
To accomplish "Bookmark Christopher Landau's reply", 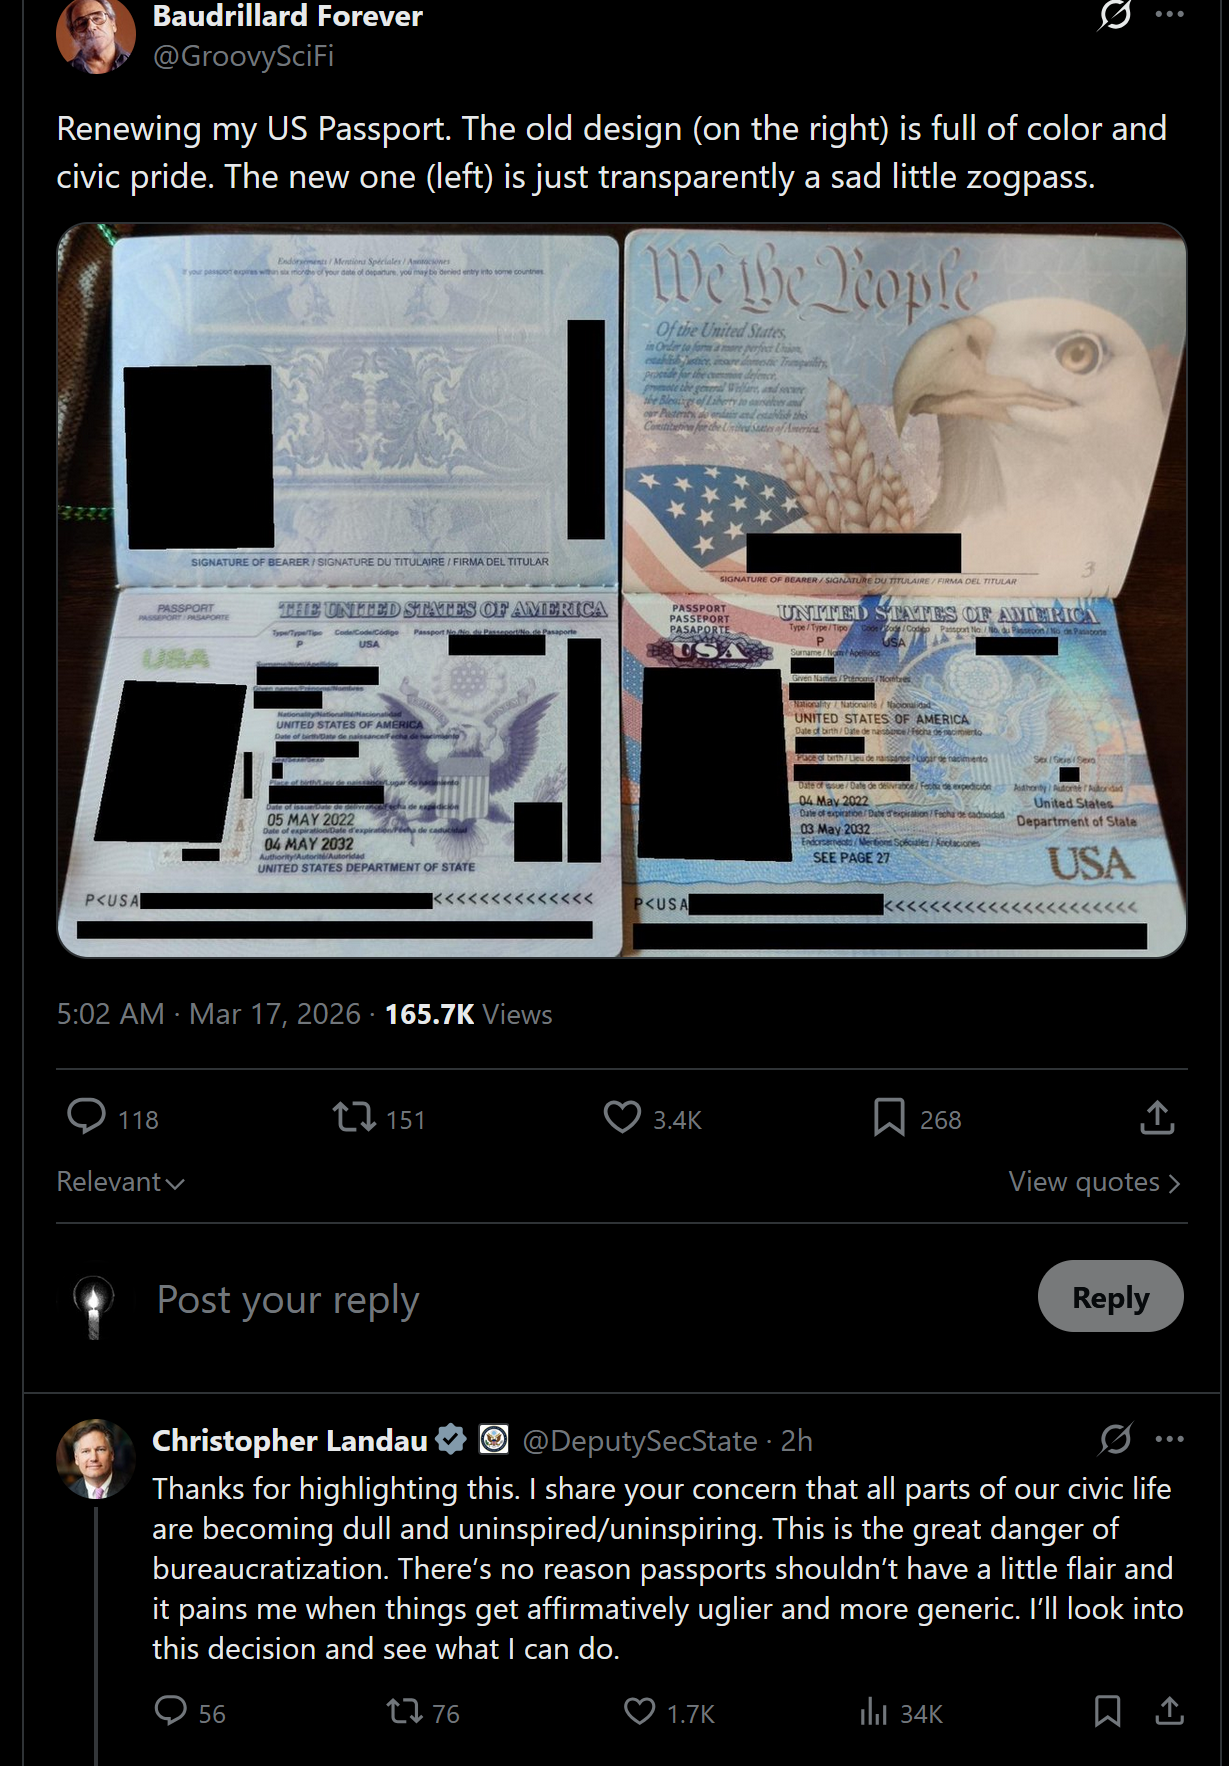I will click(x=1107, y=1712).
